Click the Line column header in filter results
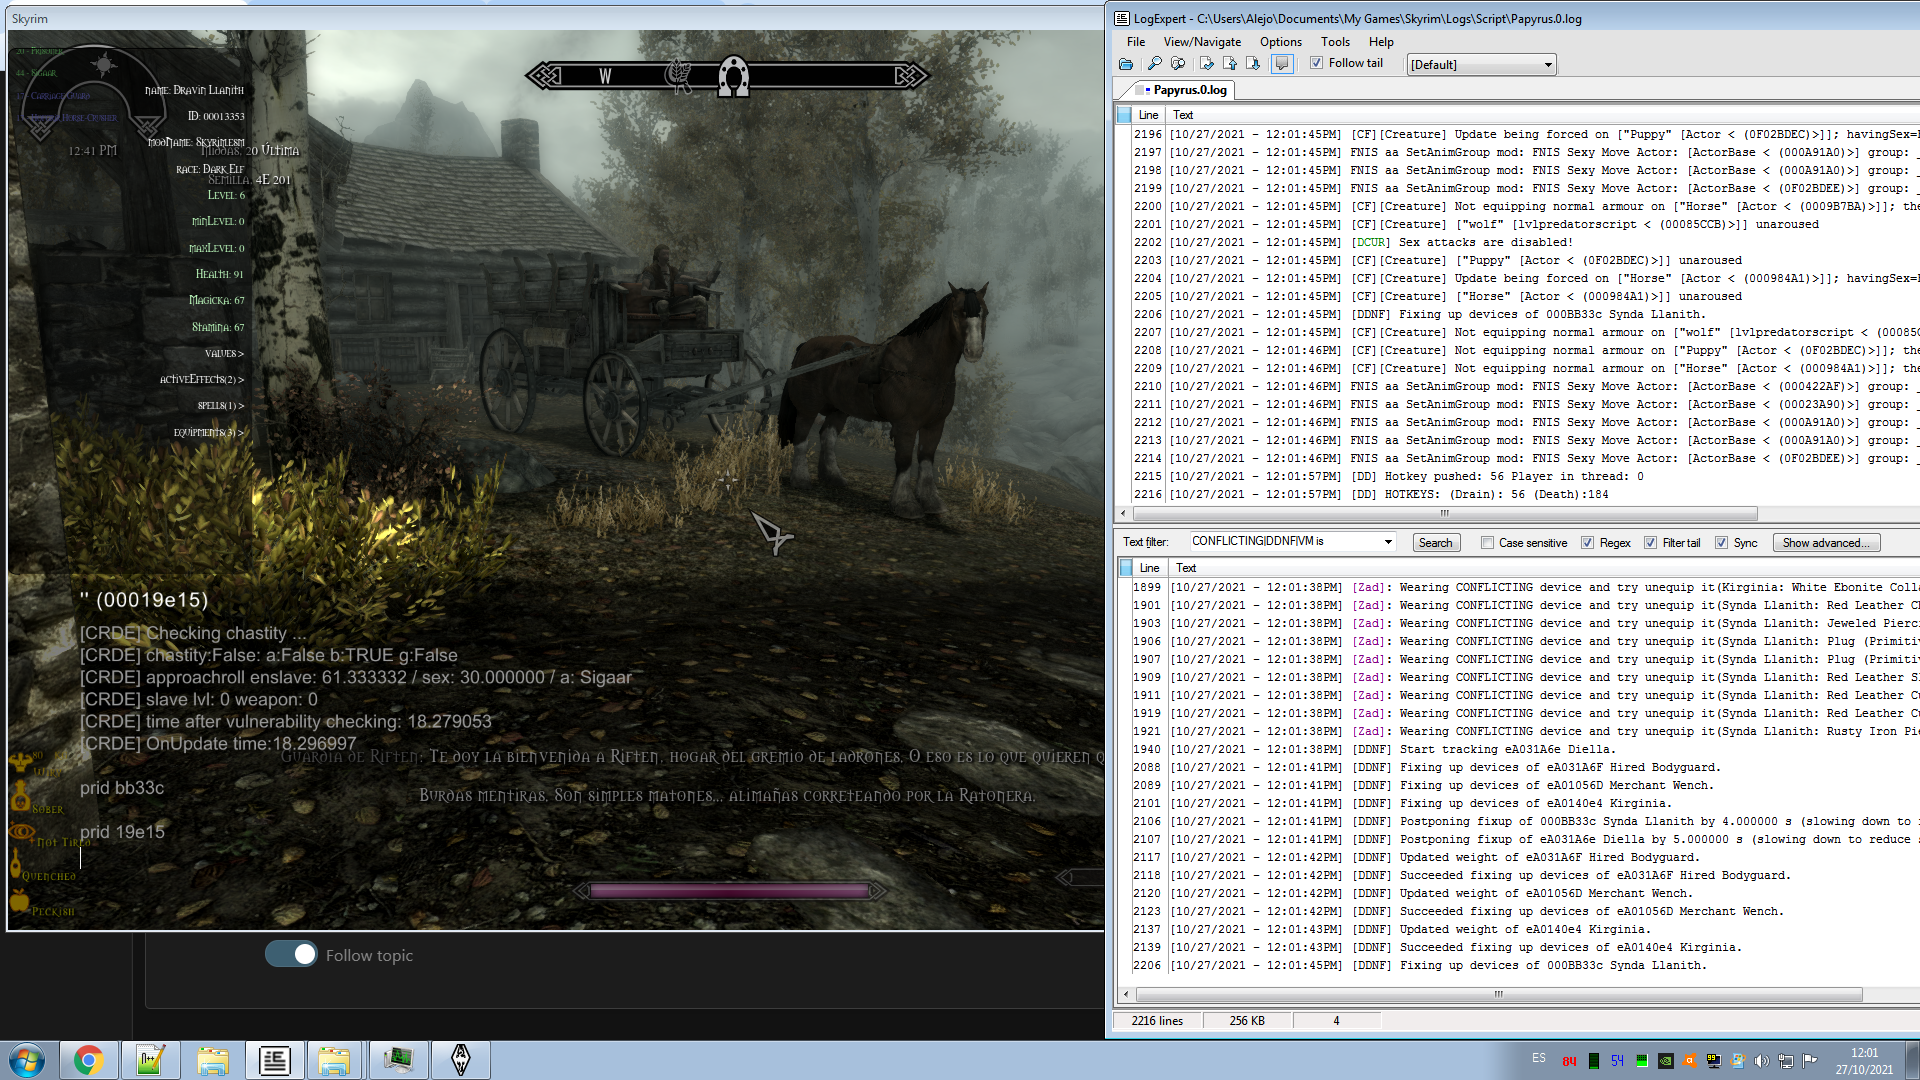This screenshot has height=1080, width=1920. point(1149,568)
